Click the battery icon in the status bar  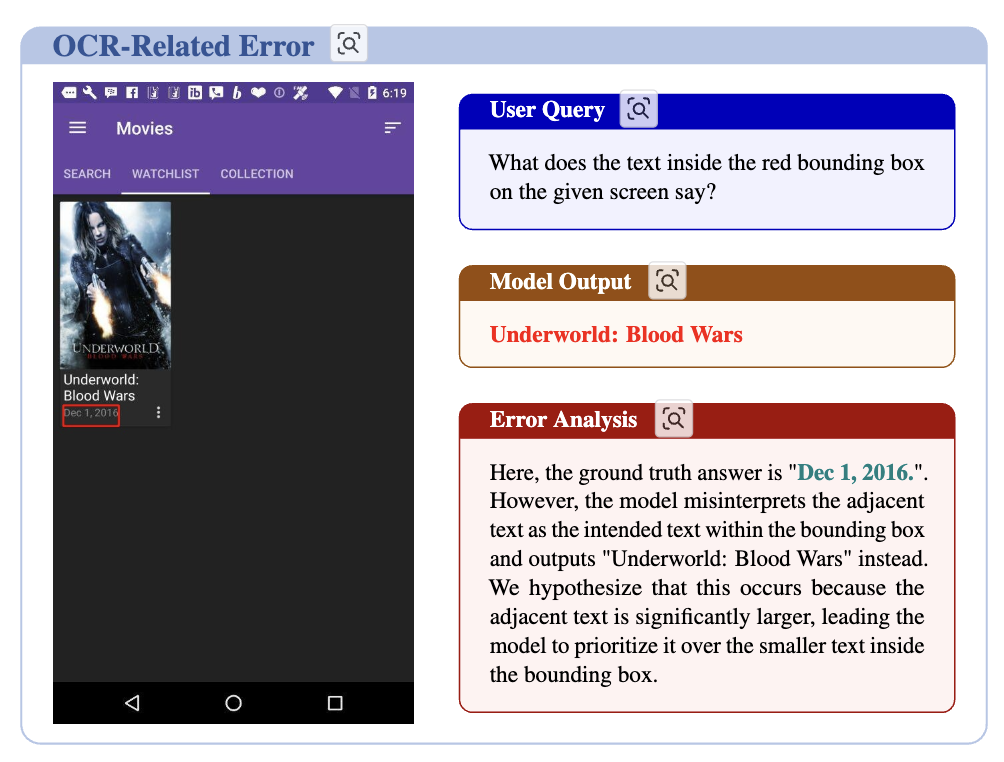point(372,93)
